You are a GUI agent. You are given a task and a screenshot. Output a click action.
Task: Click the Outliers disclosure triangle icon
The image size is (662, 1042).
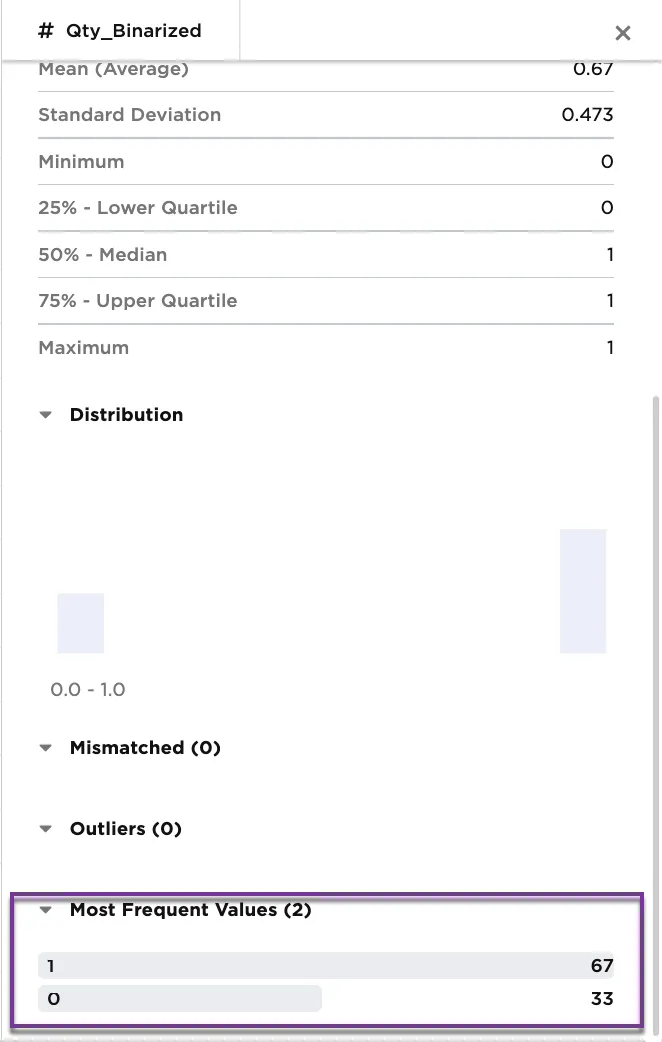coord(45,828)
